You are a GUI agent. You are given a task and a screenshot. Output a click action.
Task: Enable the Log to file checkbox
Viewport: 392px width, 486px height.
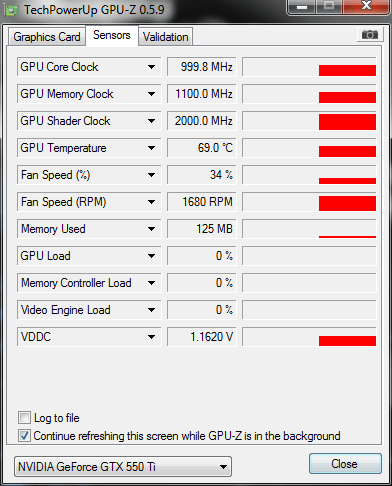(24, 418)
